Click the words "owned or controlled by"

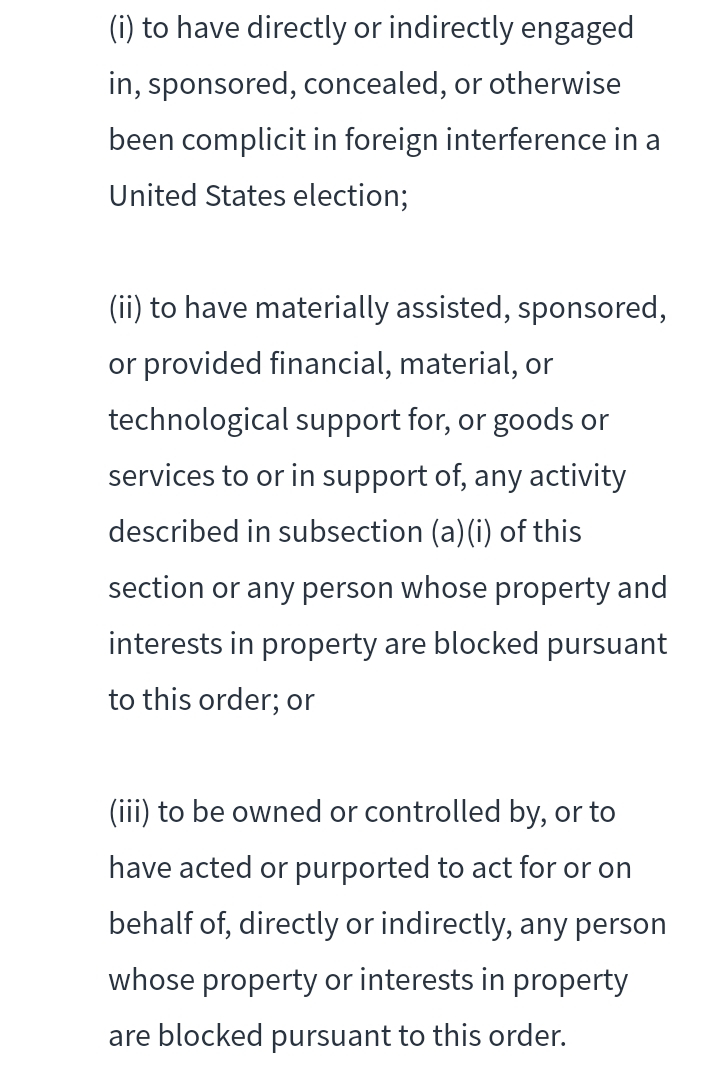tap(389, 812)
